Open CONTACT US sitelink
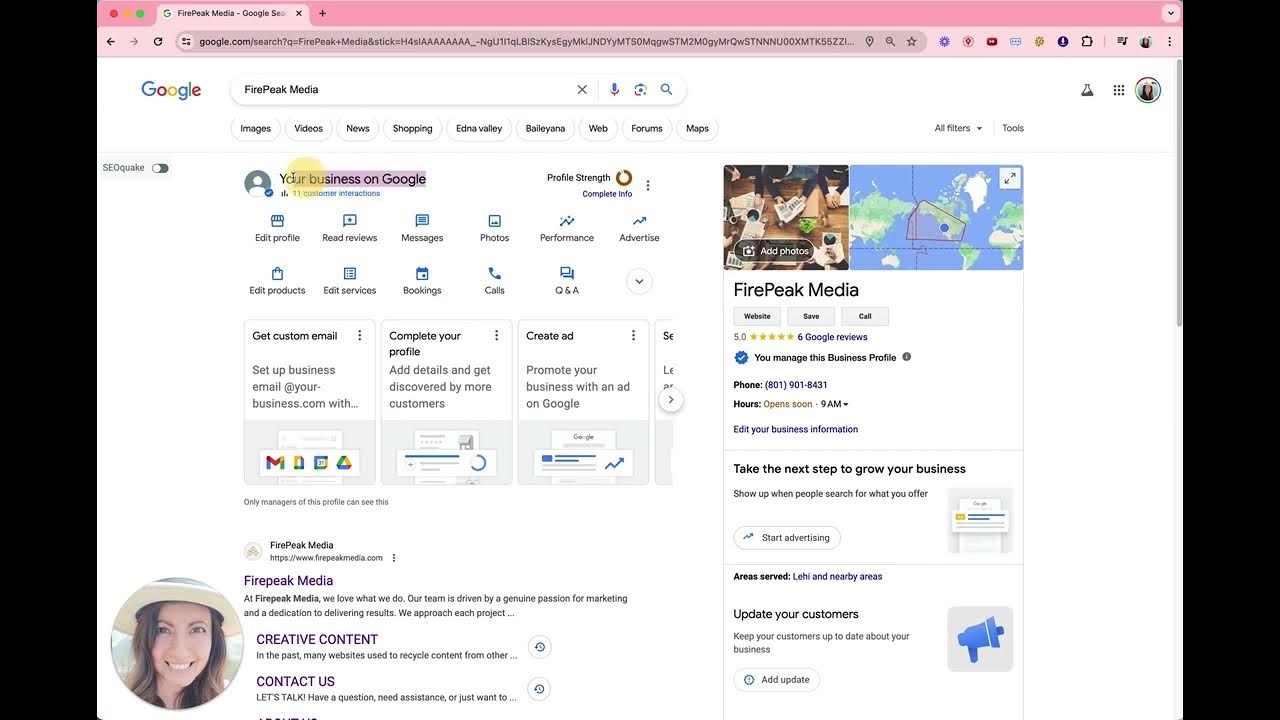The image size is (1280, 720). [295, 681]
